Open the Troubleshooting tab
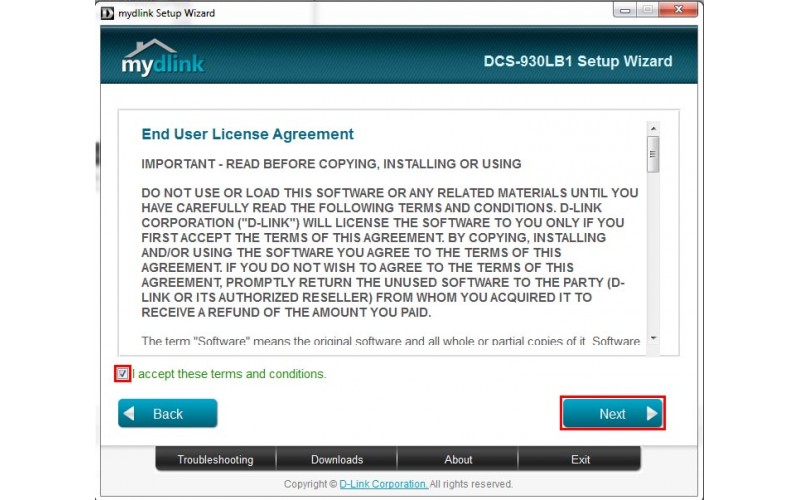Viewport: 800px width, 500px height. [x=215, y=460]
